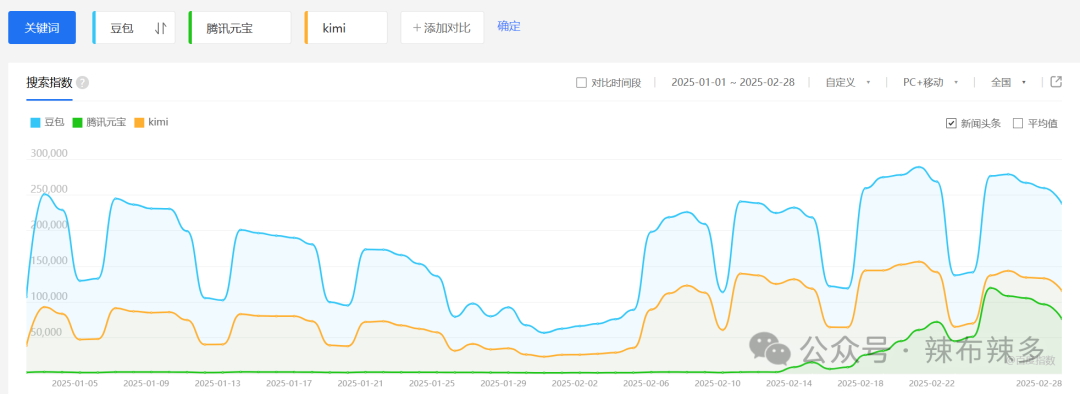
Task: Click the 2025-02-06 x-axis date label
Action: click(x=647, y=382)
